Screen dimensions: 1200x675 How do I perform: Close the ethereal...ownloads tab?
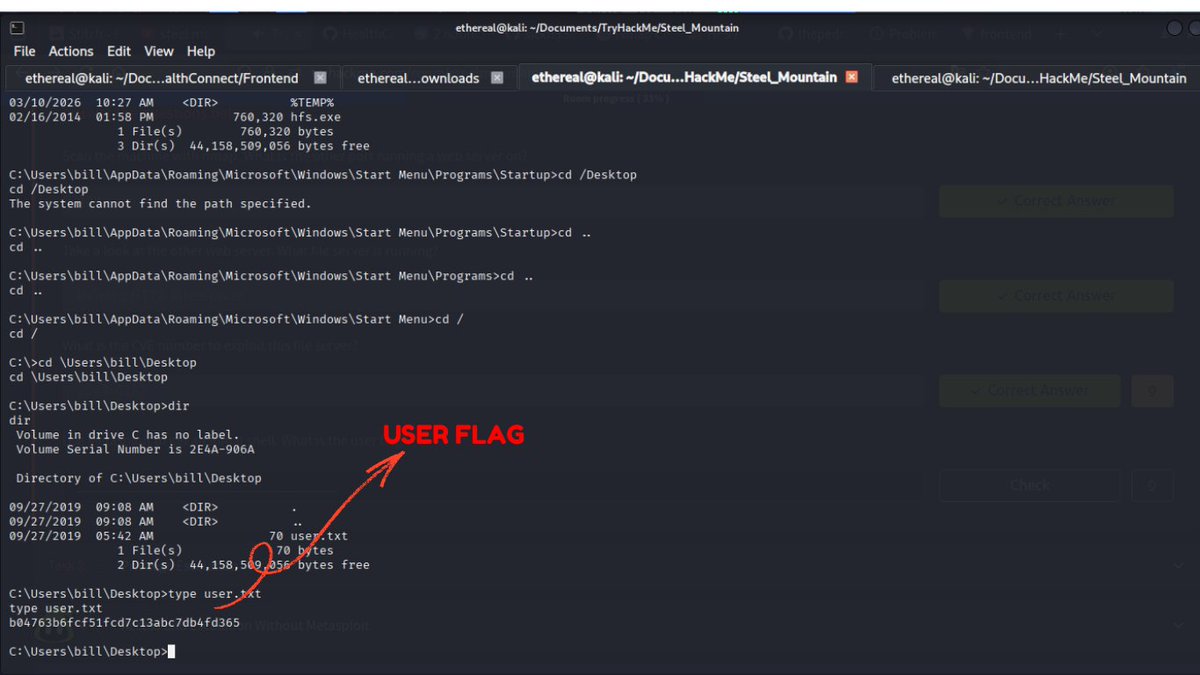[499, 78]
